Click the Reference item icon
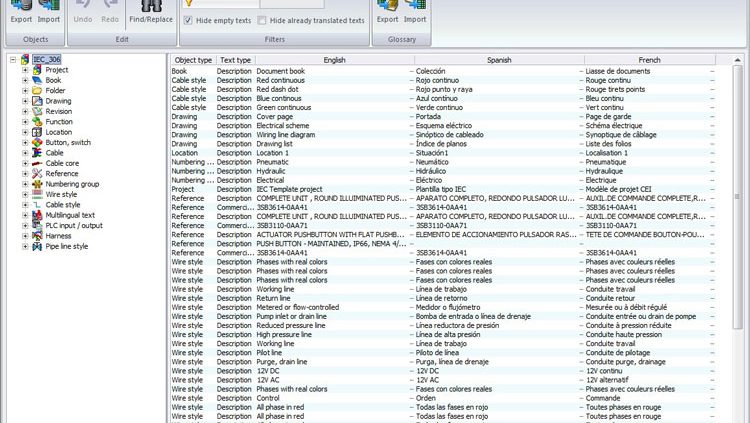The width and height of the screenshot is (750, 423). (37, 174)
